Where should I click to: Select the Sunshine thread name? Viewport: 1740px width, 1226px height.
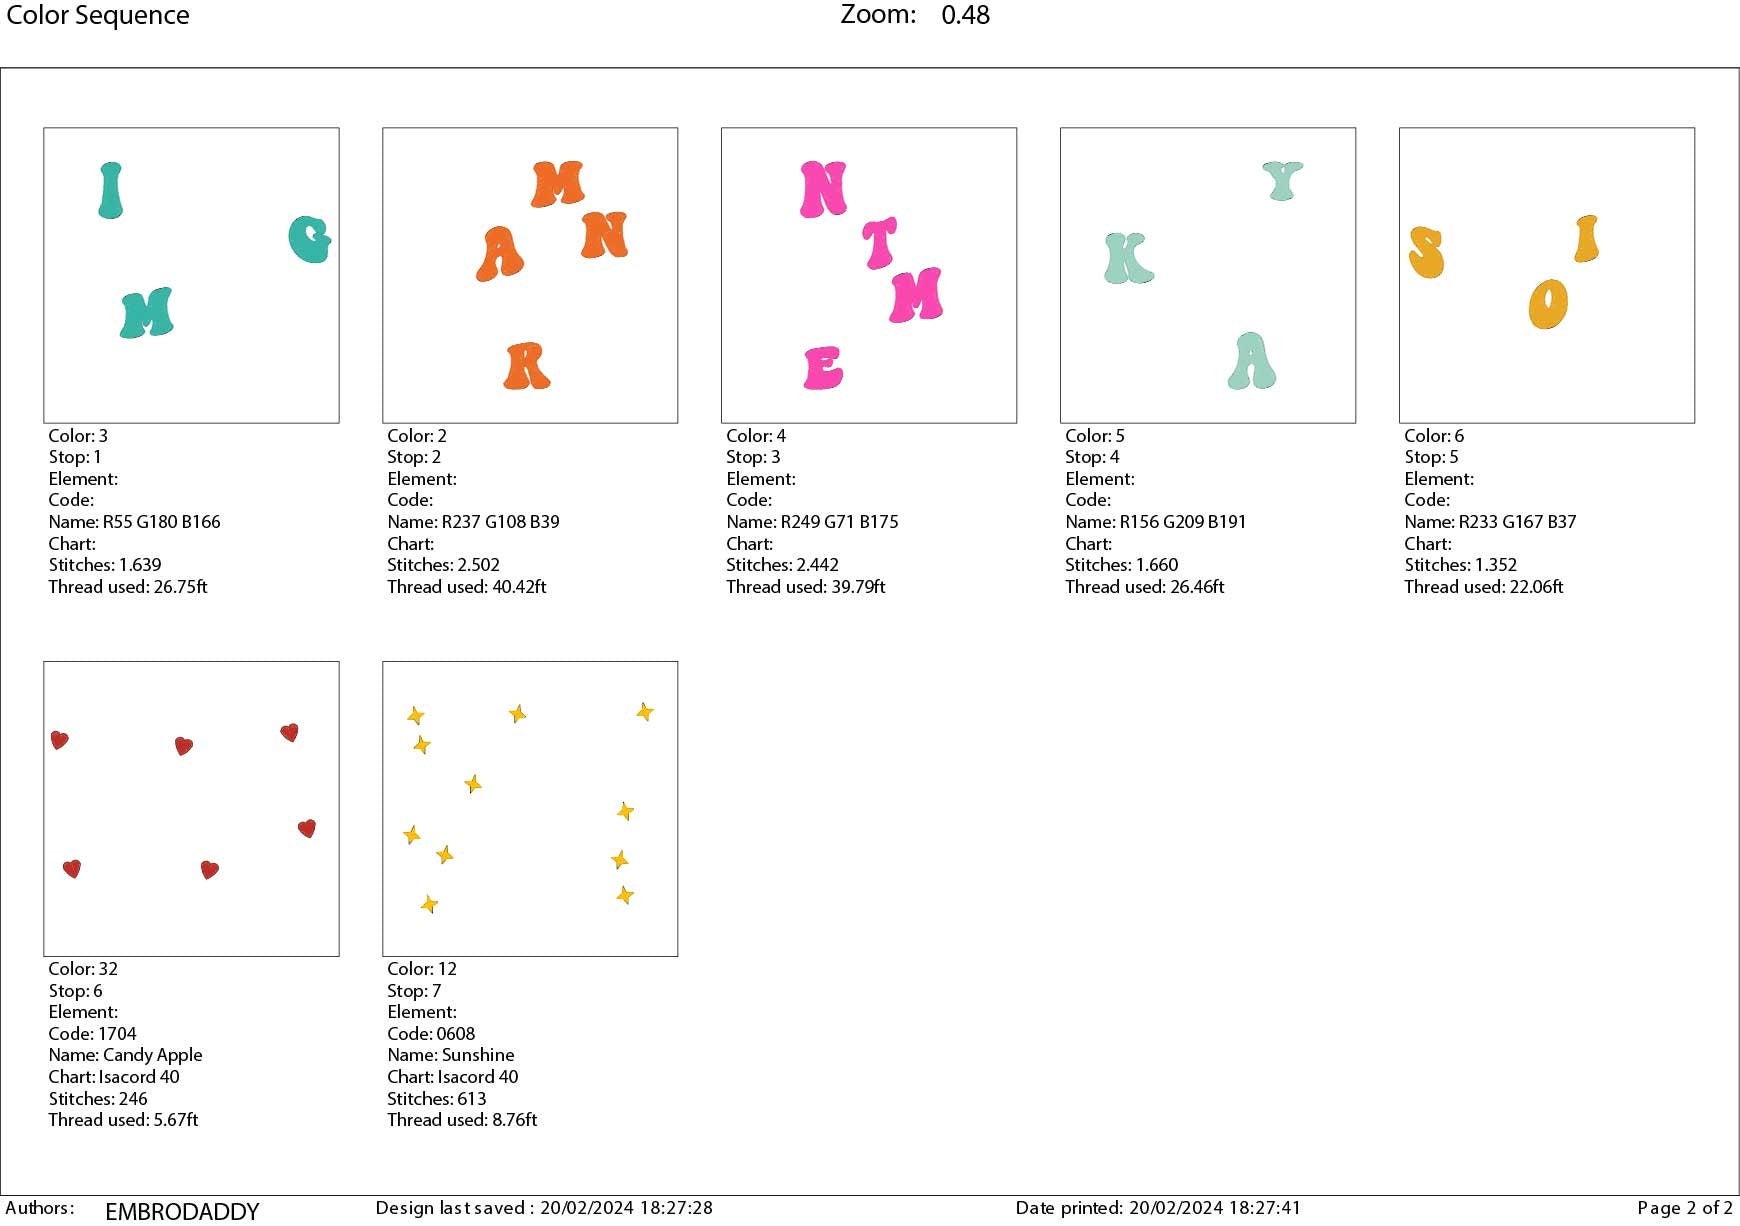tap(478, 1055)
